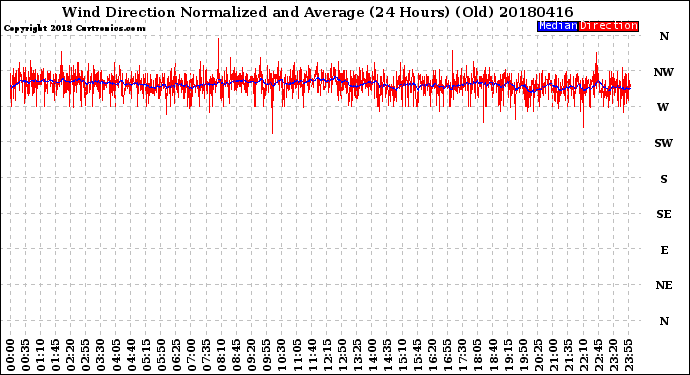The height and width of the screenshot is (375, 690).
Task: Click the 14:00 time label
Action: point(372,355)
